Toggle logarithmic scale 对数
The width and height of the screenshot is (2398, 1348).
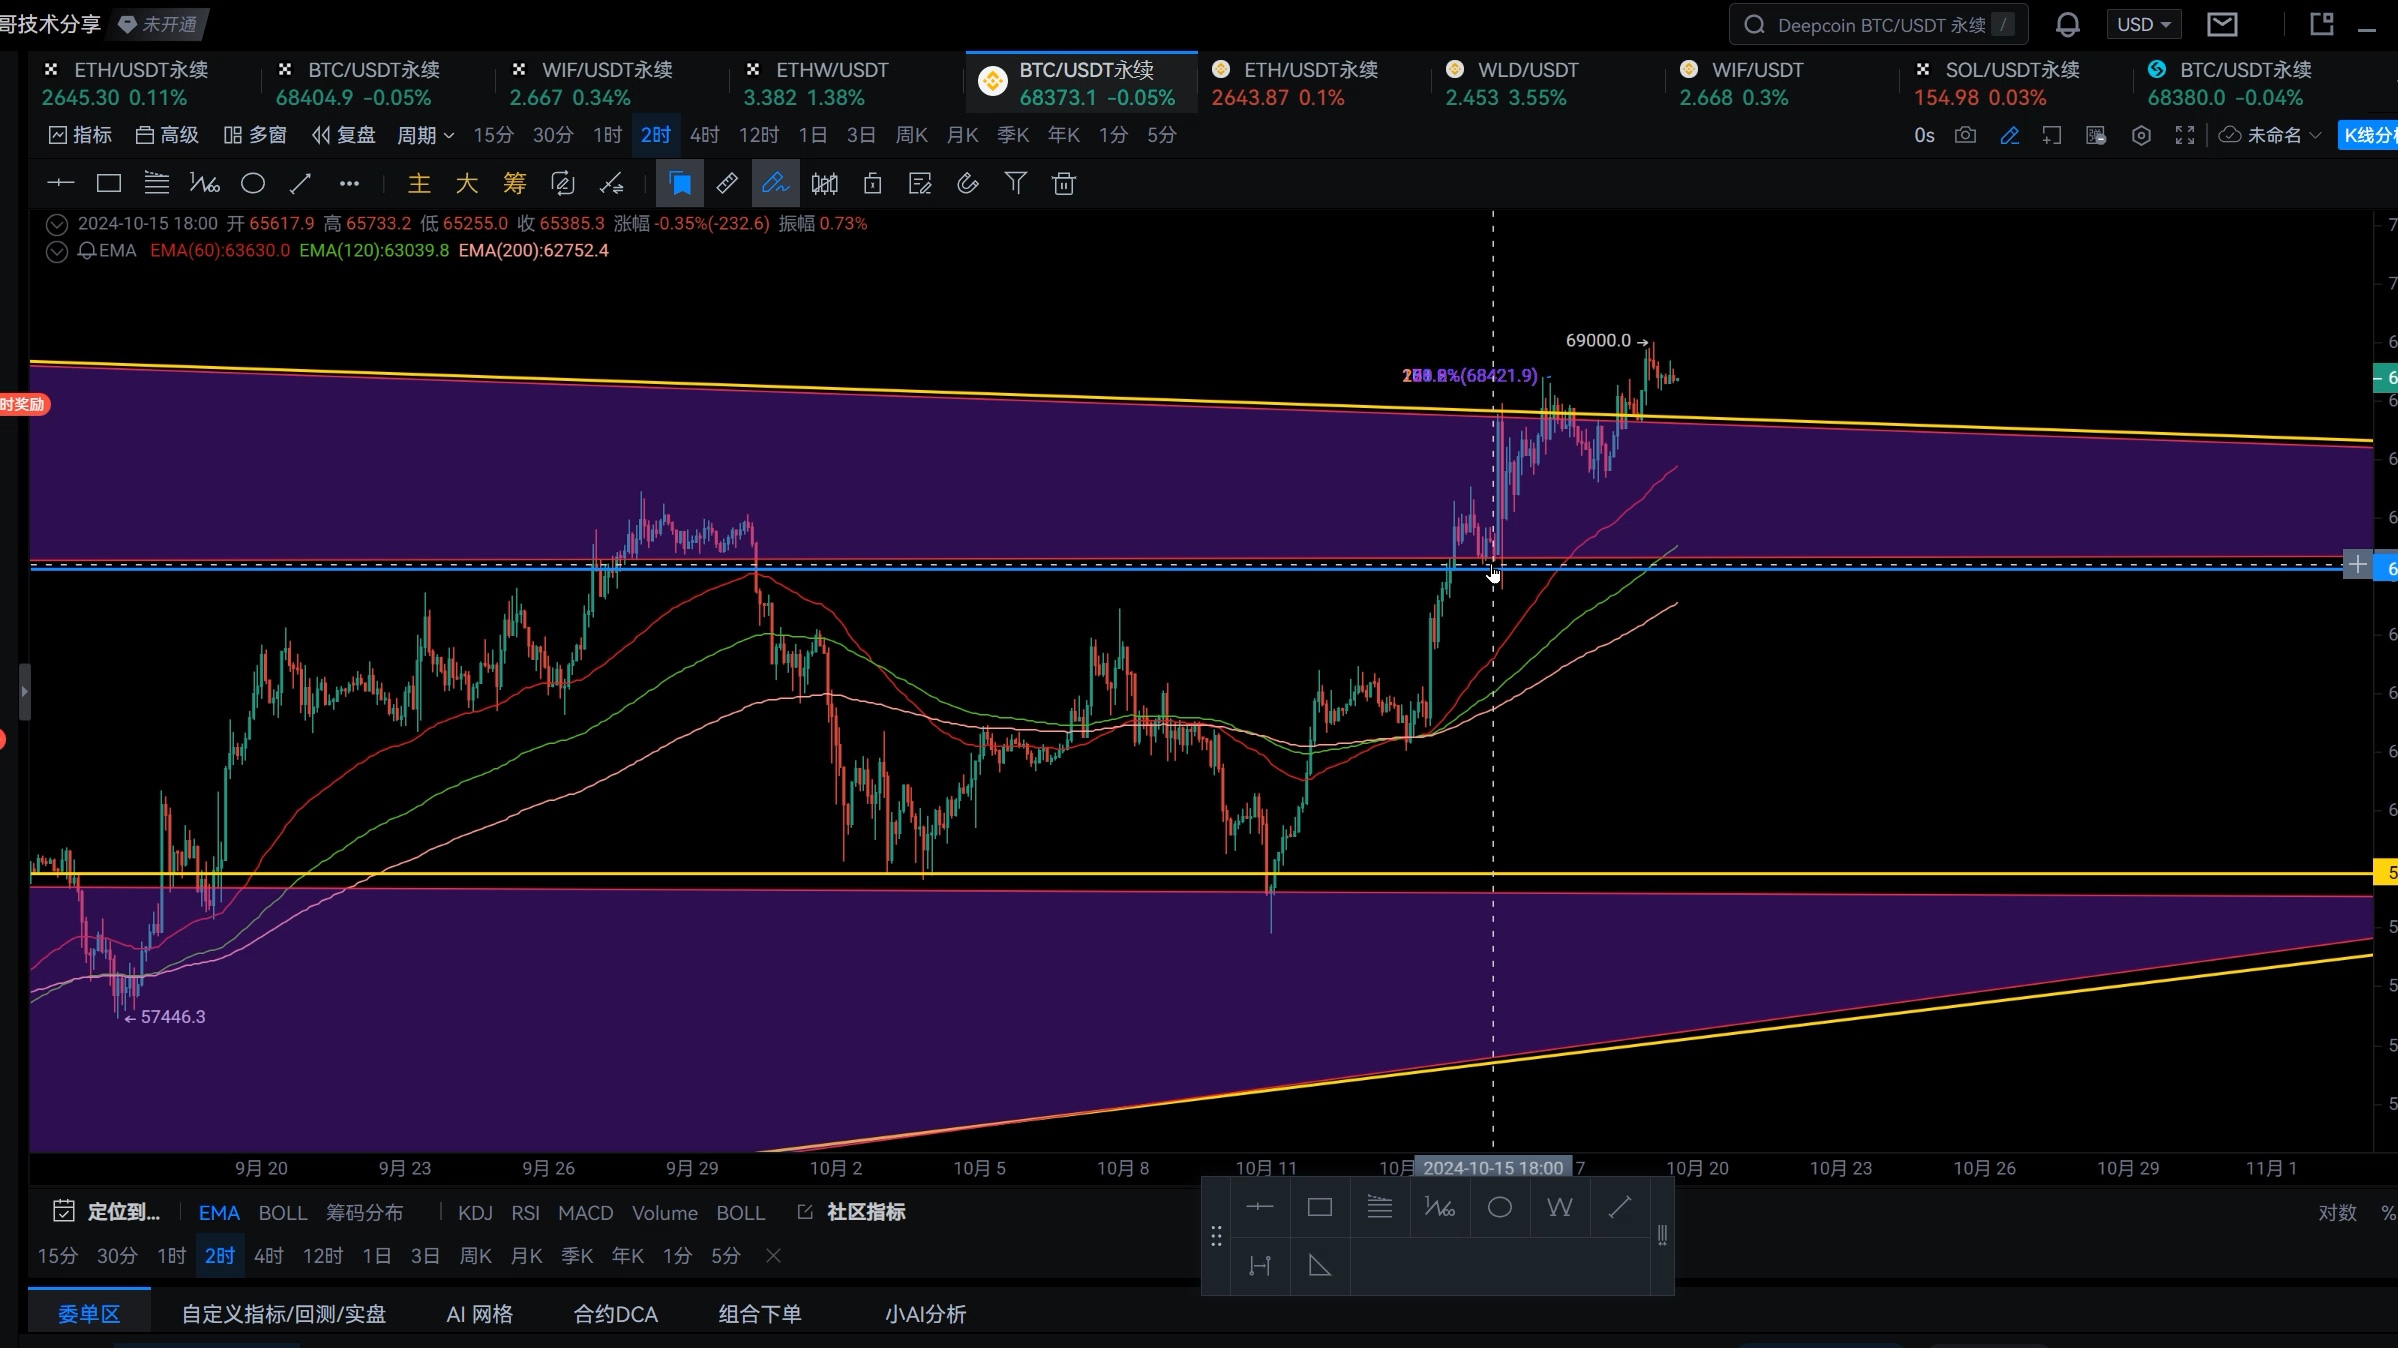click(x=2337, y=1213)
